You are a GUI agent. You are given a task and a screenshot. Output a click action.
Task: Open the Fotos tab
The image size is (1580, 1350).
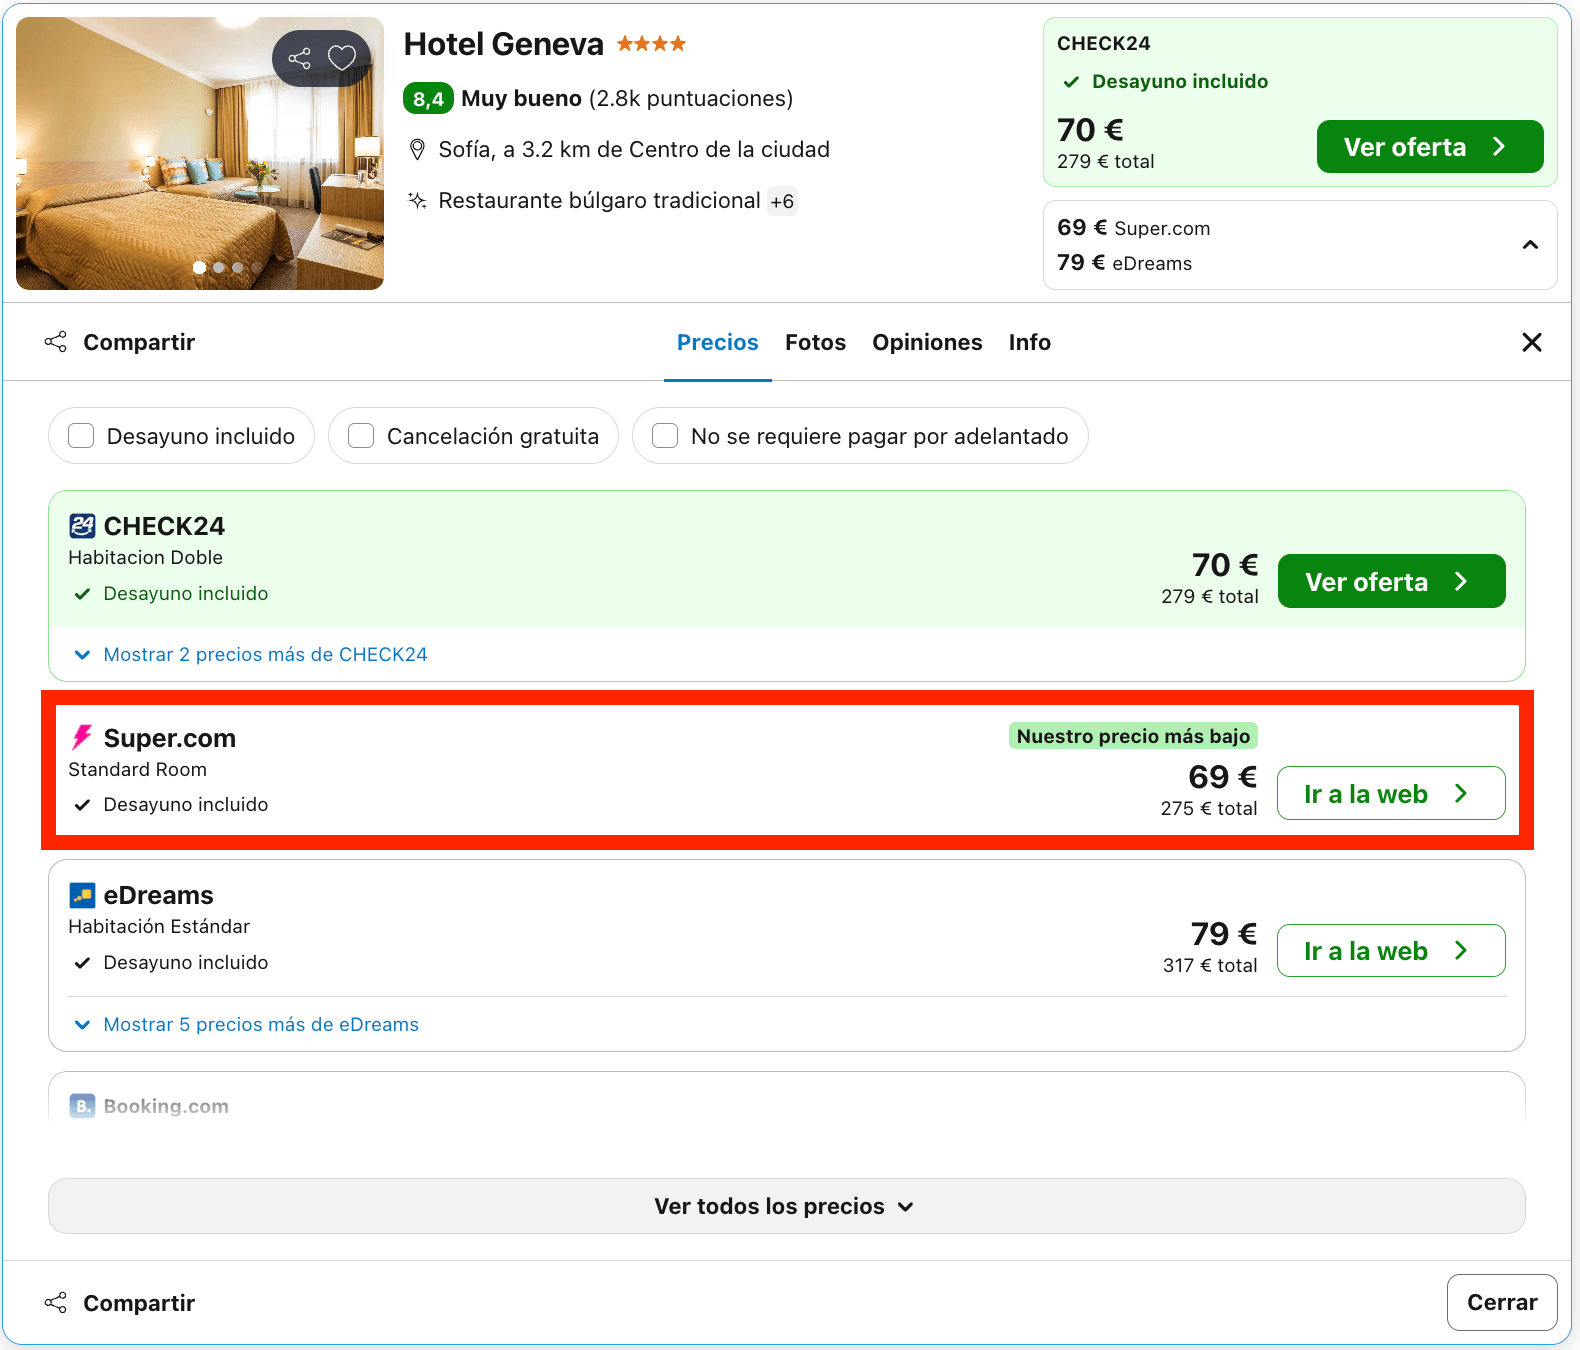[816, 343]
